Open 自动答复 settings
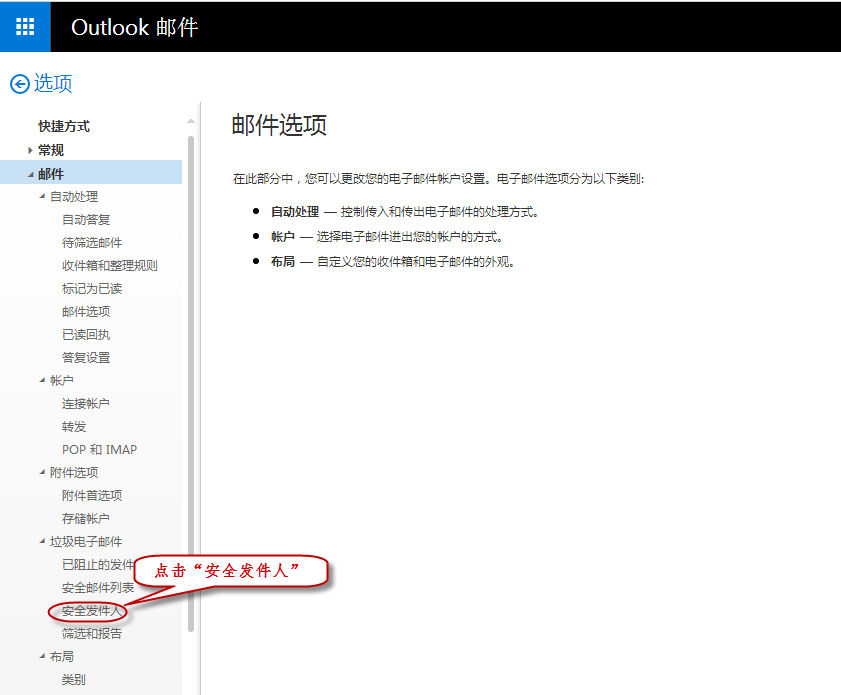This screenshot has height=695, width=841. tap(86, 220)
